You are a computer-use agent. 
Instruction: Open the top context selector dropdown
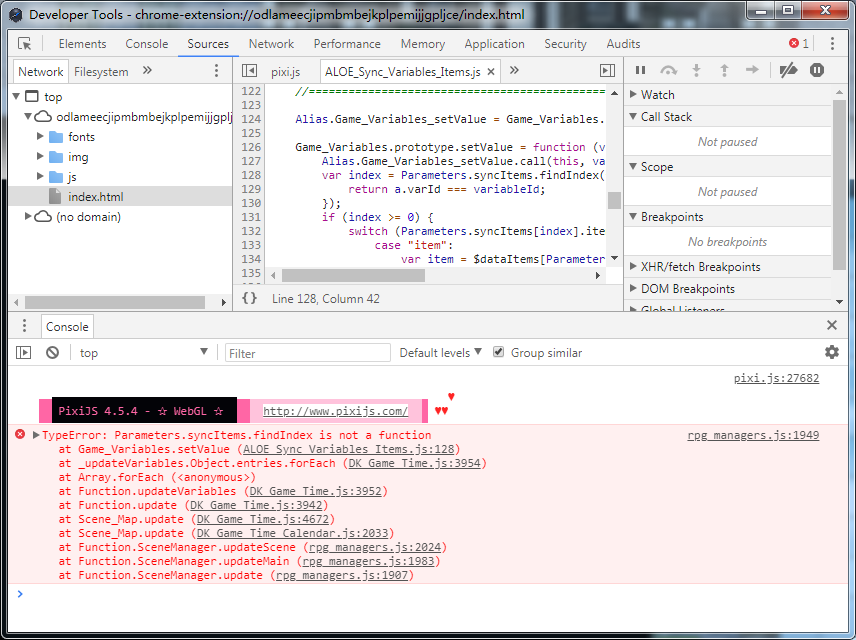tap(144, 353)
